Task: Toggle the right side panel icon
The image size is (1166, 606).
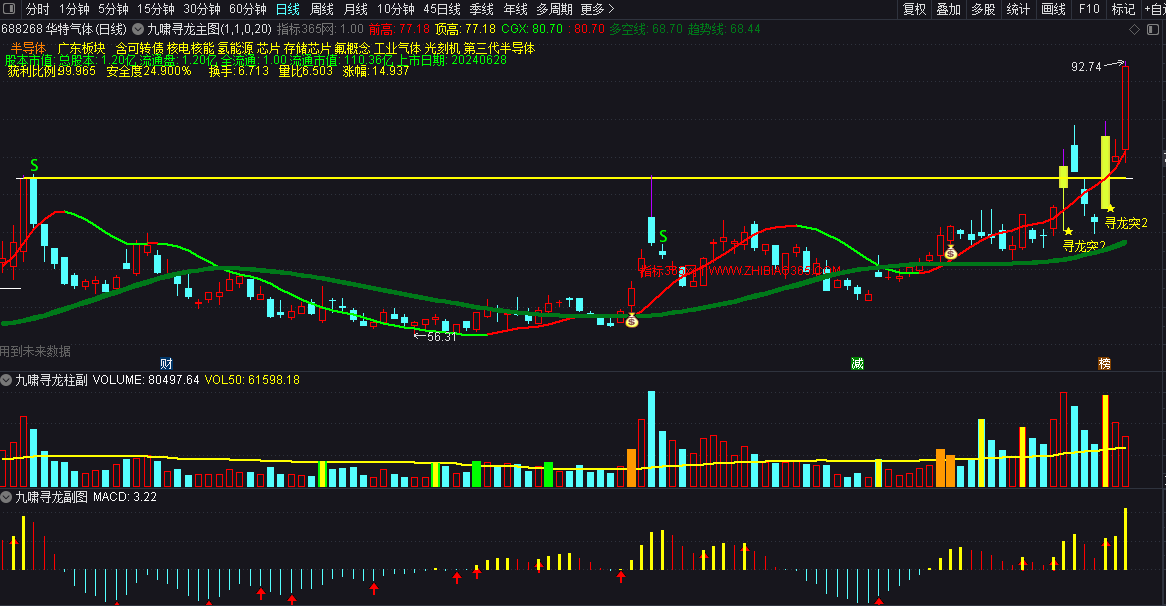Action: coord(1153,29)
